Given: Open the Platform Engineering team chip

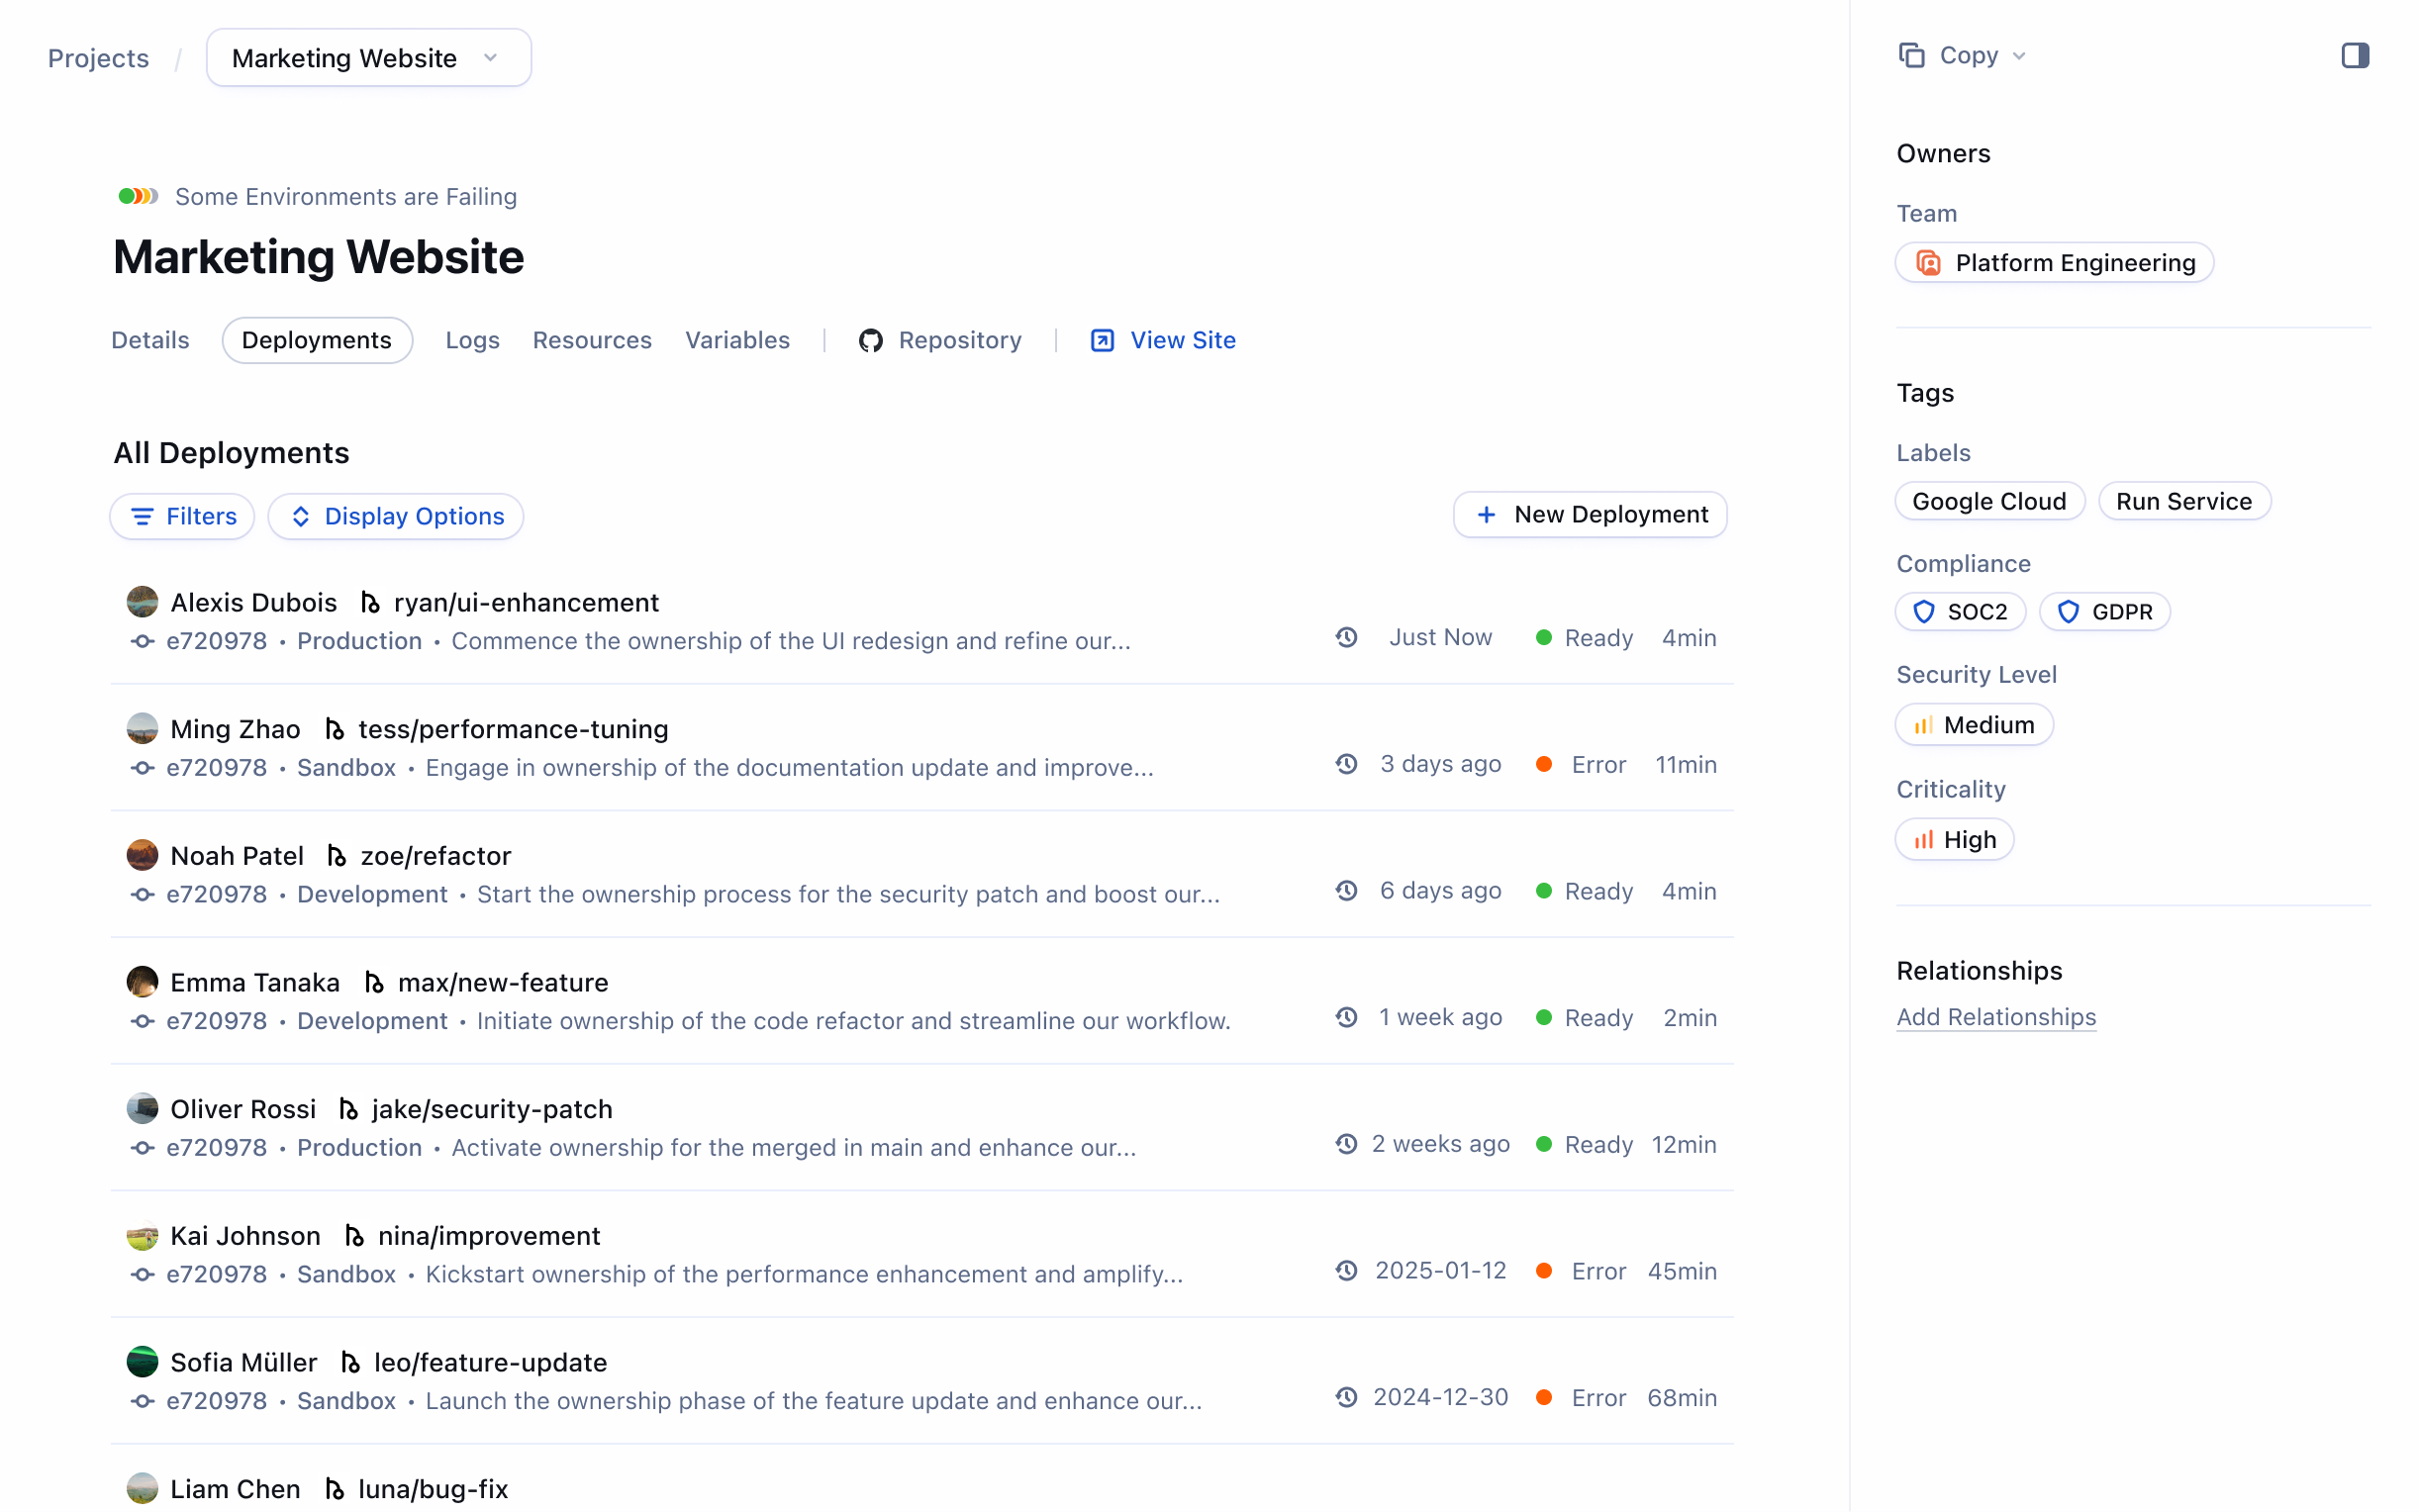Looking at the screenshot, I should 2054,263.
